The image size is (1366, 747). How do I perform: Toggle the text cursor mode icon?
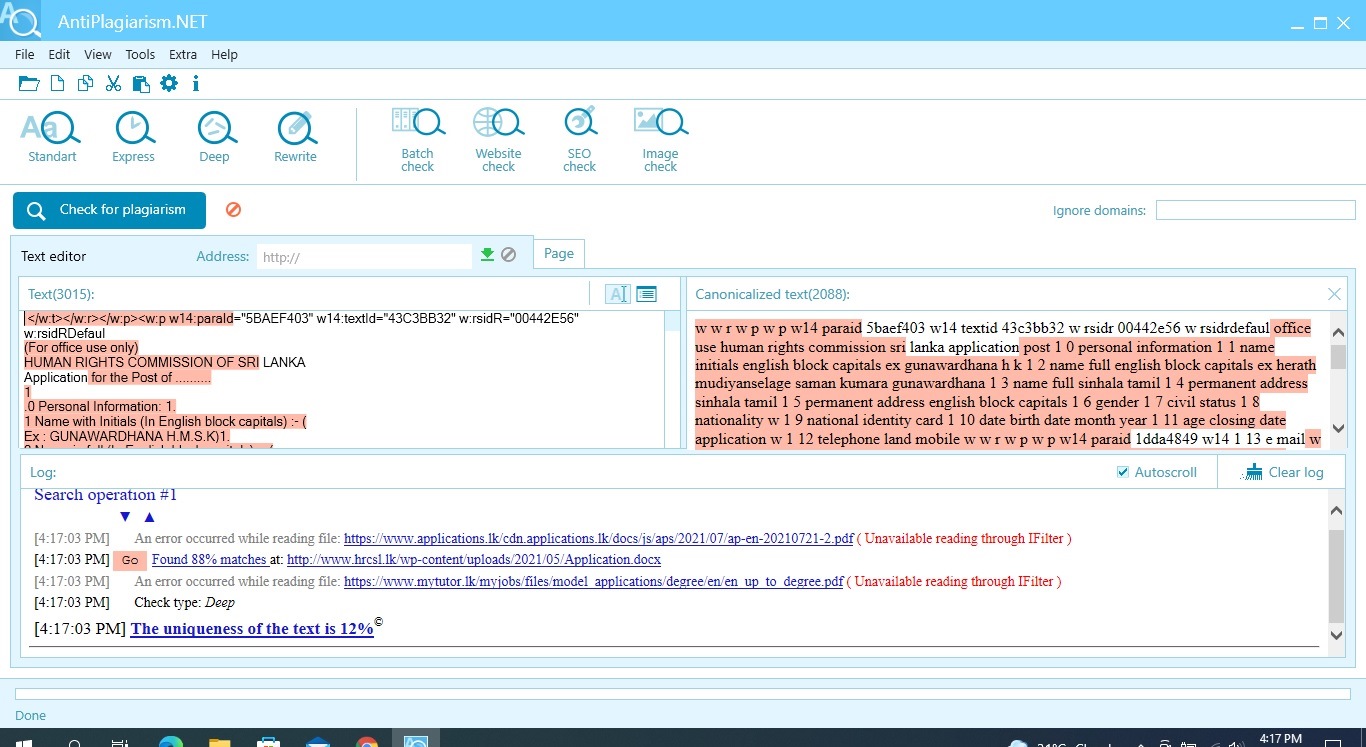click(x=618, y=294)
